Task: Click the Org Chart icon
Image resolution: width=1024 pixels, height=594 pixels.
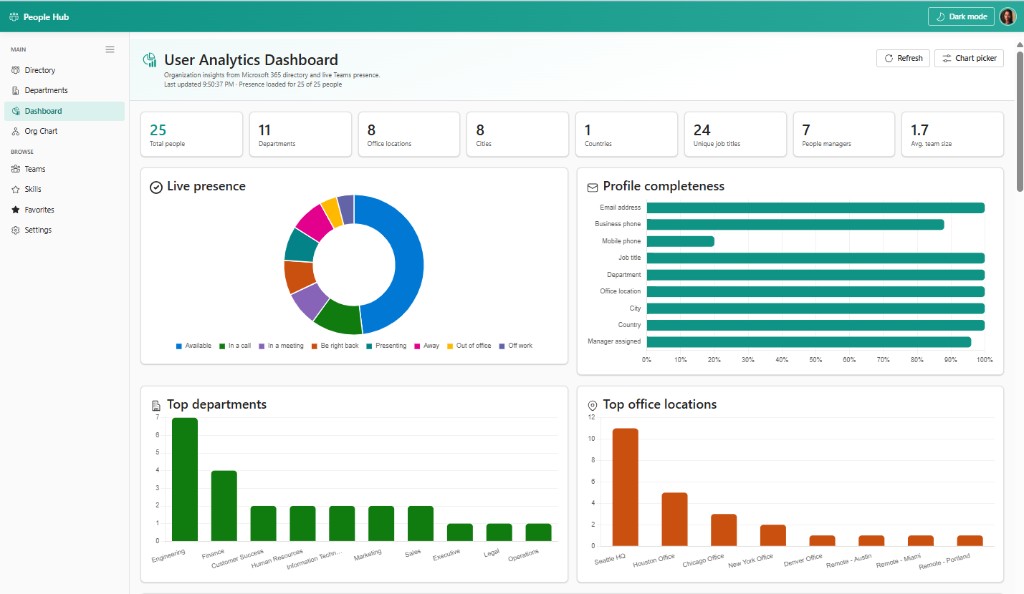Action: point(16,131)
